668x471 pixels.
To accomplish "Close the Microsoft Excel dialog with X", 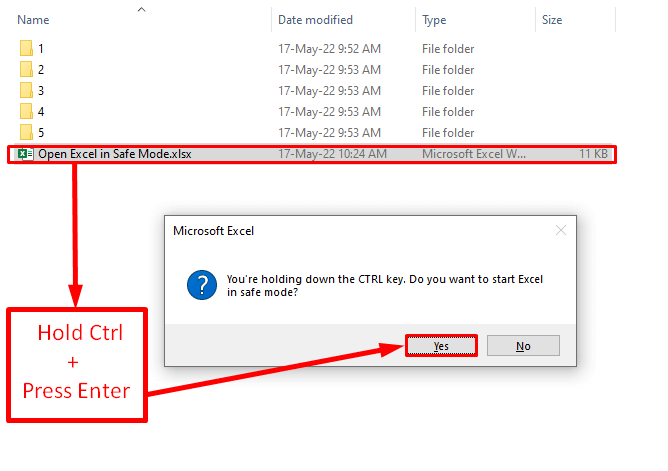I will click(x=561, y=230).
